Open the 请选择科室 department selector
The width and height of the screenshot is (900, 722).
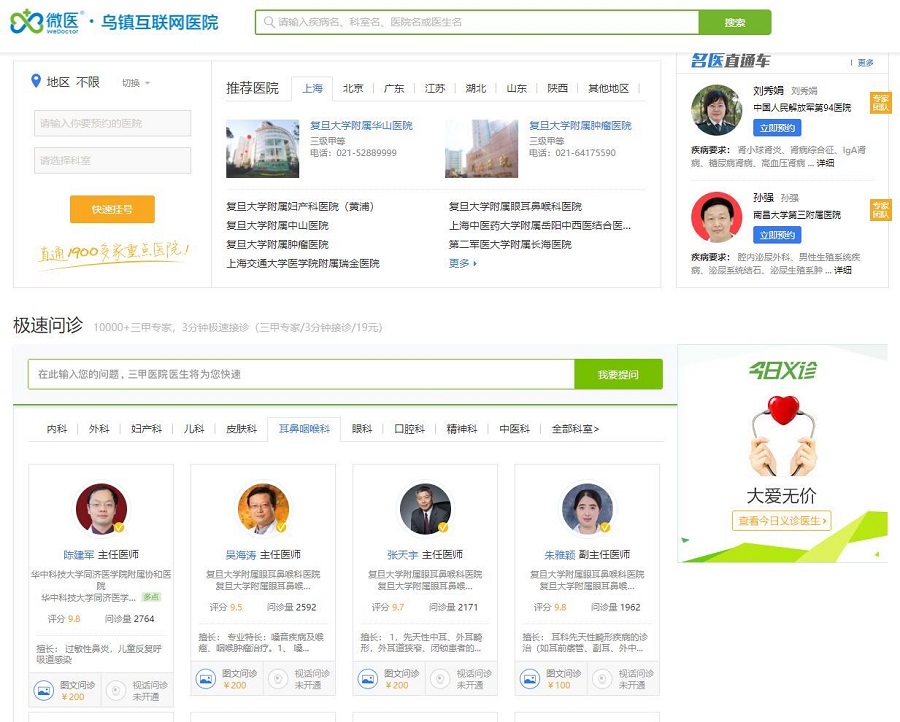tap(112, 161)
